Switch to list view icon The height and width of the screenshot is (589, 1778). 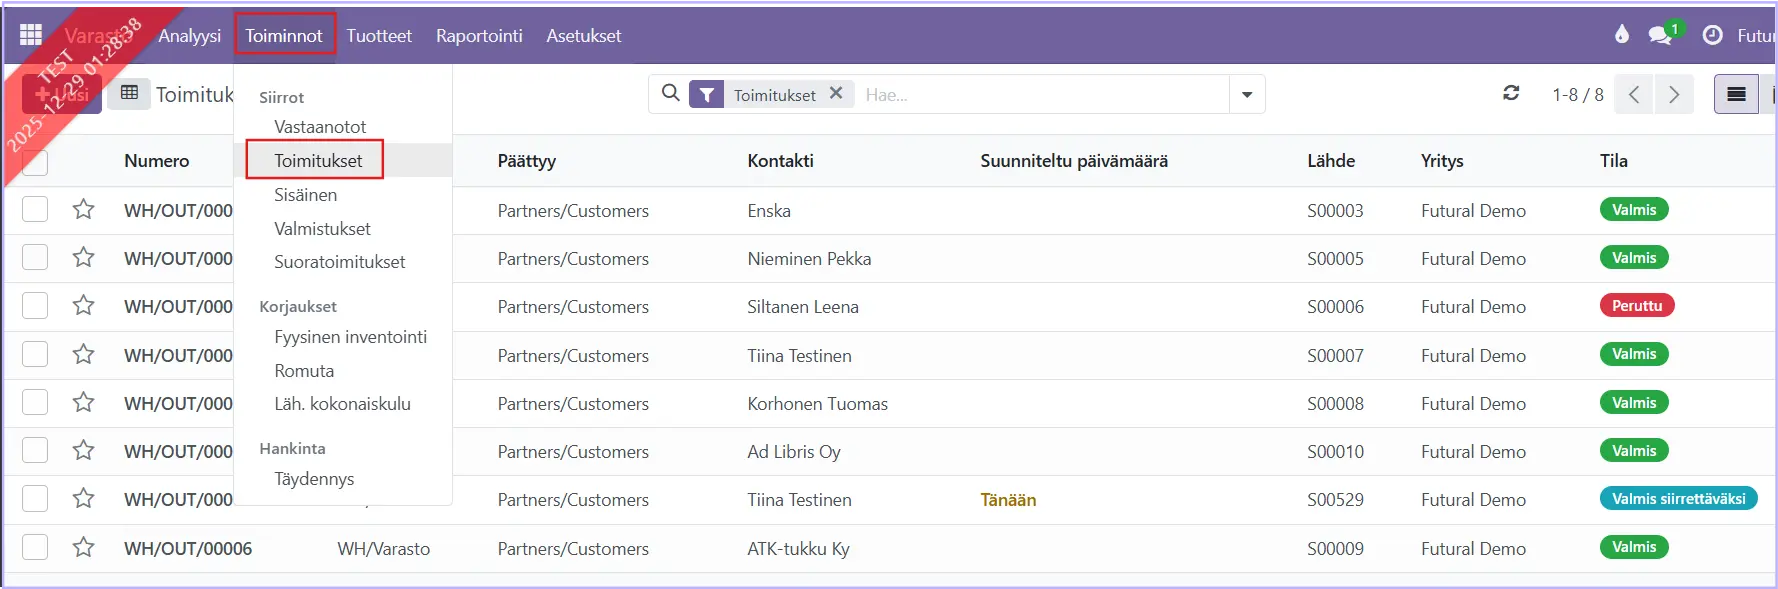[1736, 95]
